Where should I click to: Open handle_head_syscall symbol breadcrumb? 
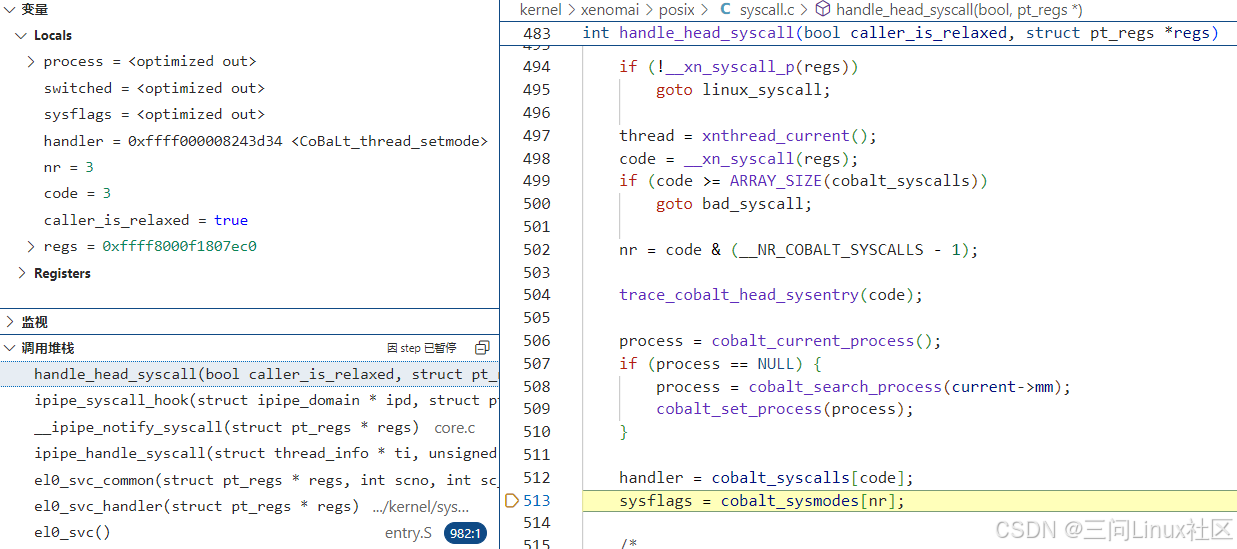point(959,10)
